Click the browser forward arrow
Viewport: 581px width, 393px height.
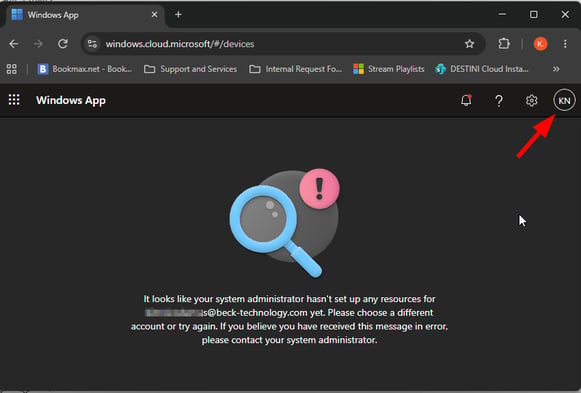(x=38, y=44)
